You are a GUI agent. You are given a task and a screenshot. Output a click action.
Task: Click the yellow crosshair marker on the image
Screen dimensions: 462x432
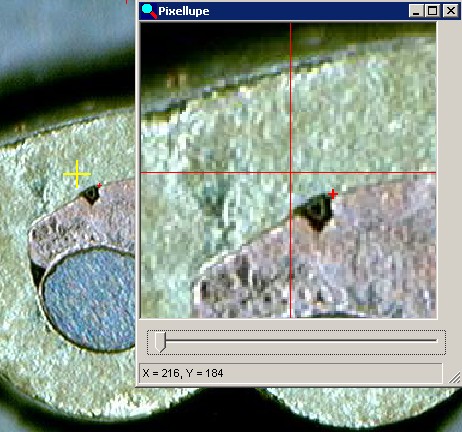point(77,174)
